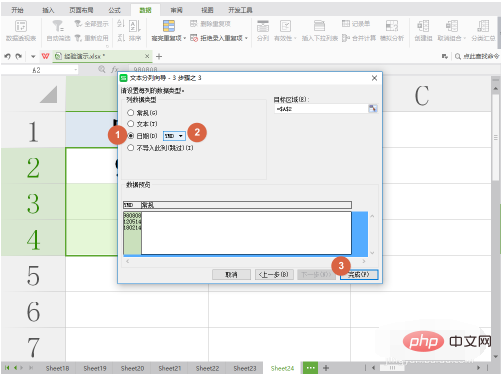Click the zoom magnifier beside fx
The height and width of the screenshot is (374, 502).
[102, 69]
